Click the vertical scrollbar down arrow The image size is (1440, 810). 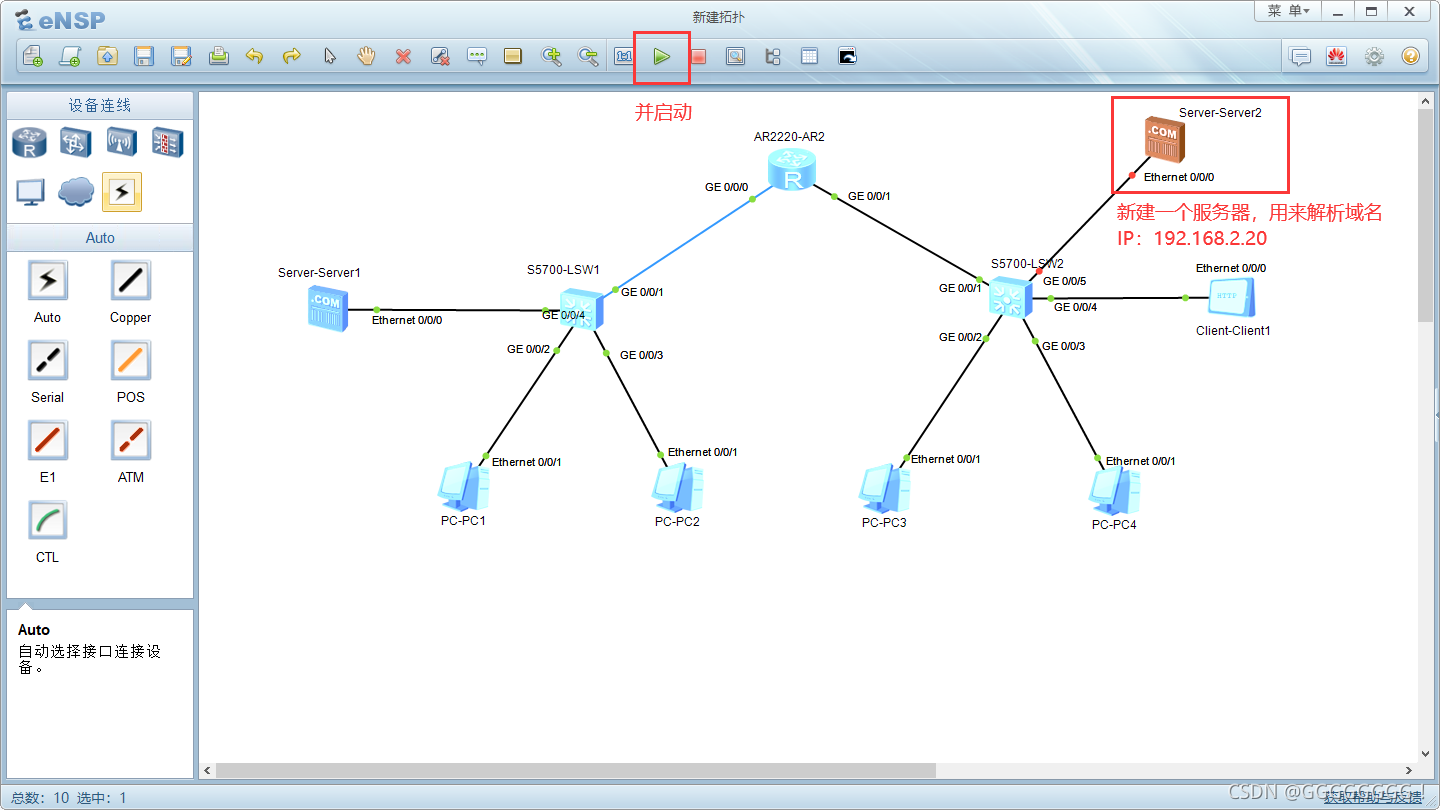1425,754
